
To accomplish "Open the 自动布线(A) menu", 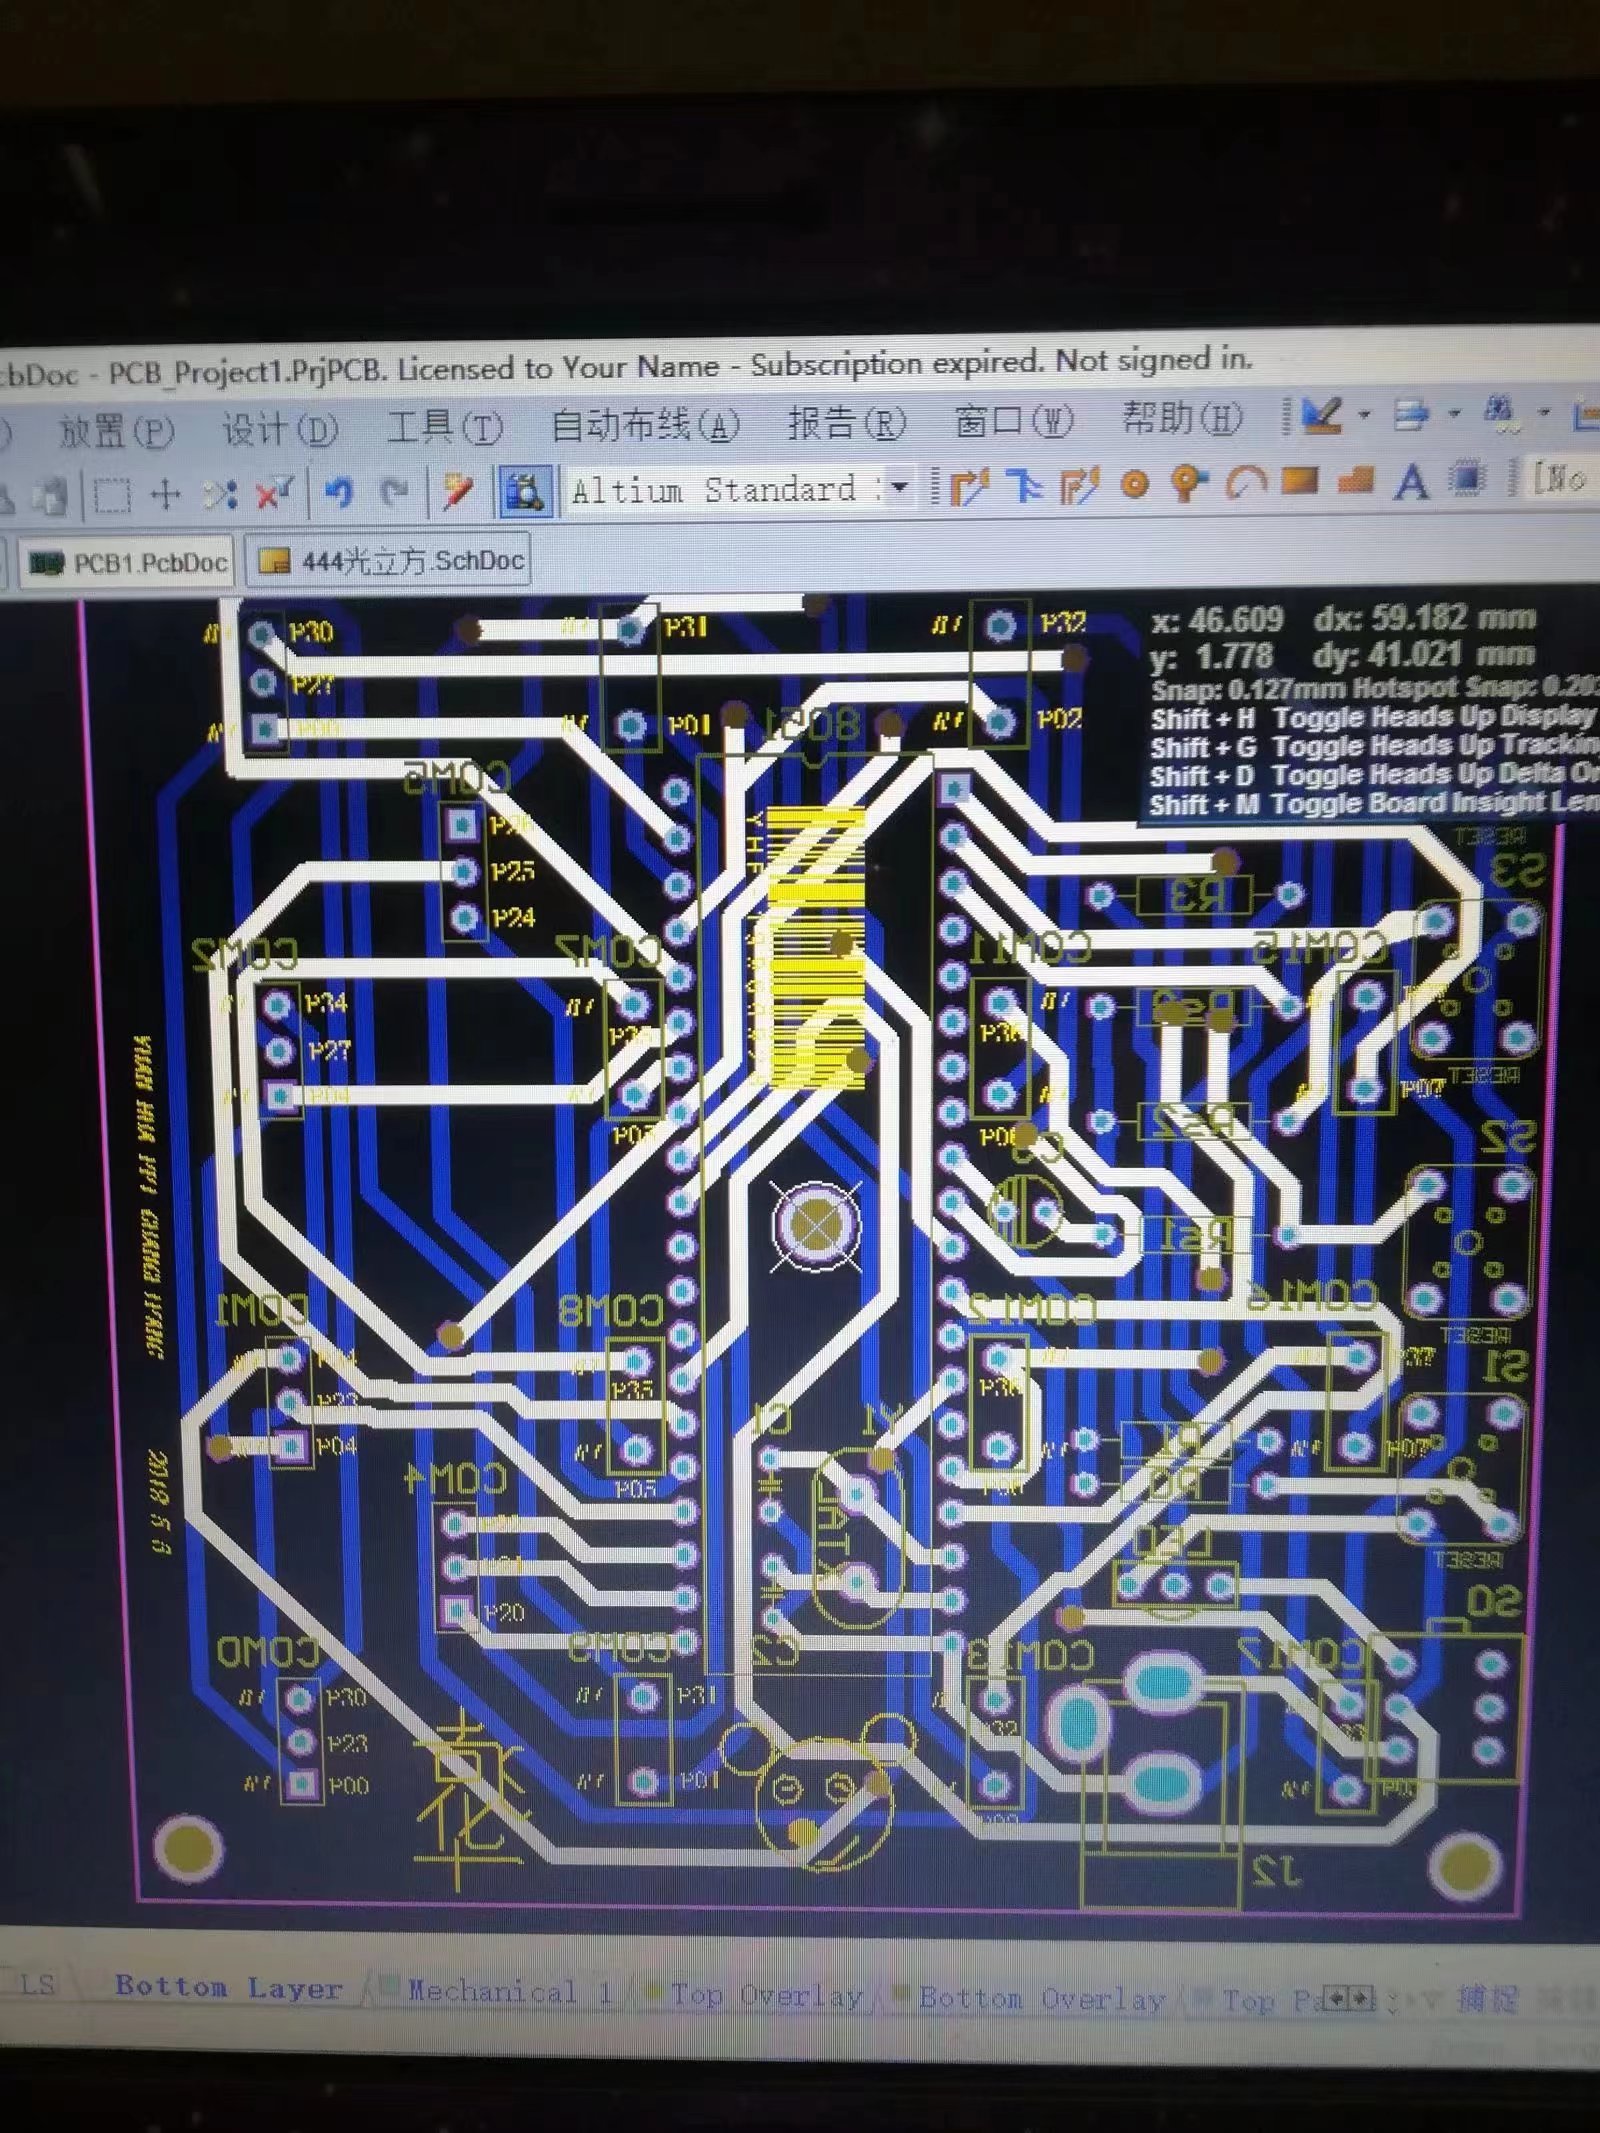I will pos(645,426).
